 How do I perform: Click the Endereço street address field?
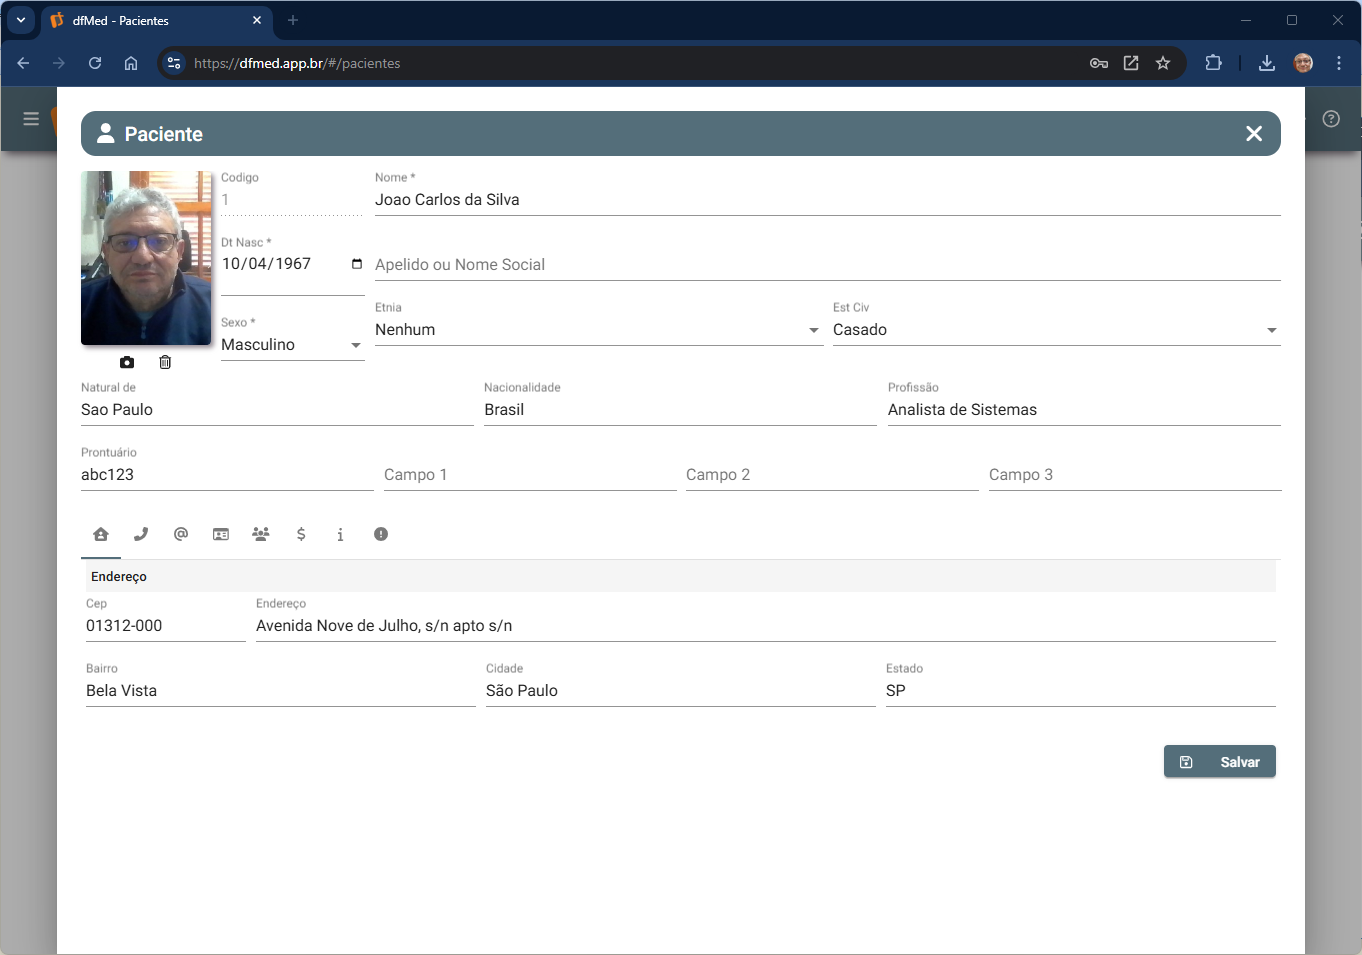pyautogui.click(x=766, y=626)
